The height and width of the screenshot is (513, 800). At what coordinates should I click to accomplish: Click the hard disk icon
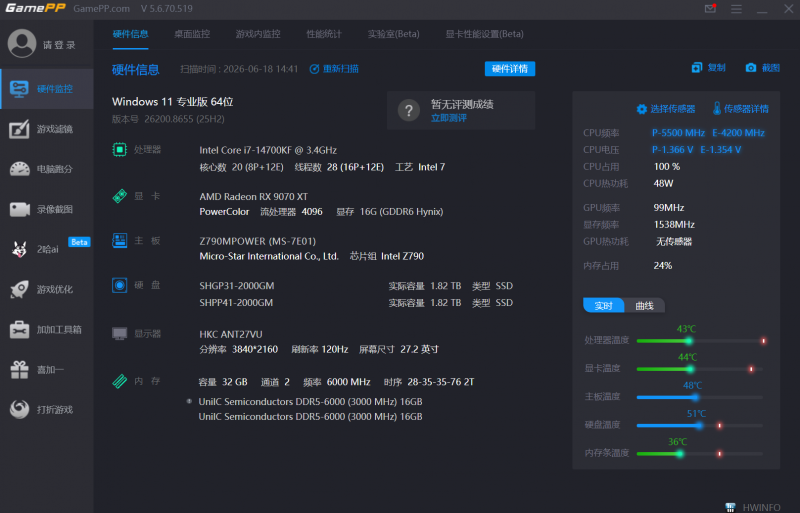click(x=119, y=285)
